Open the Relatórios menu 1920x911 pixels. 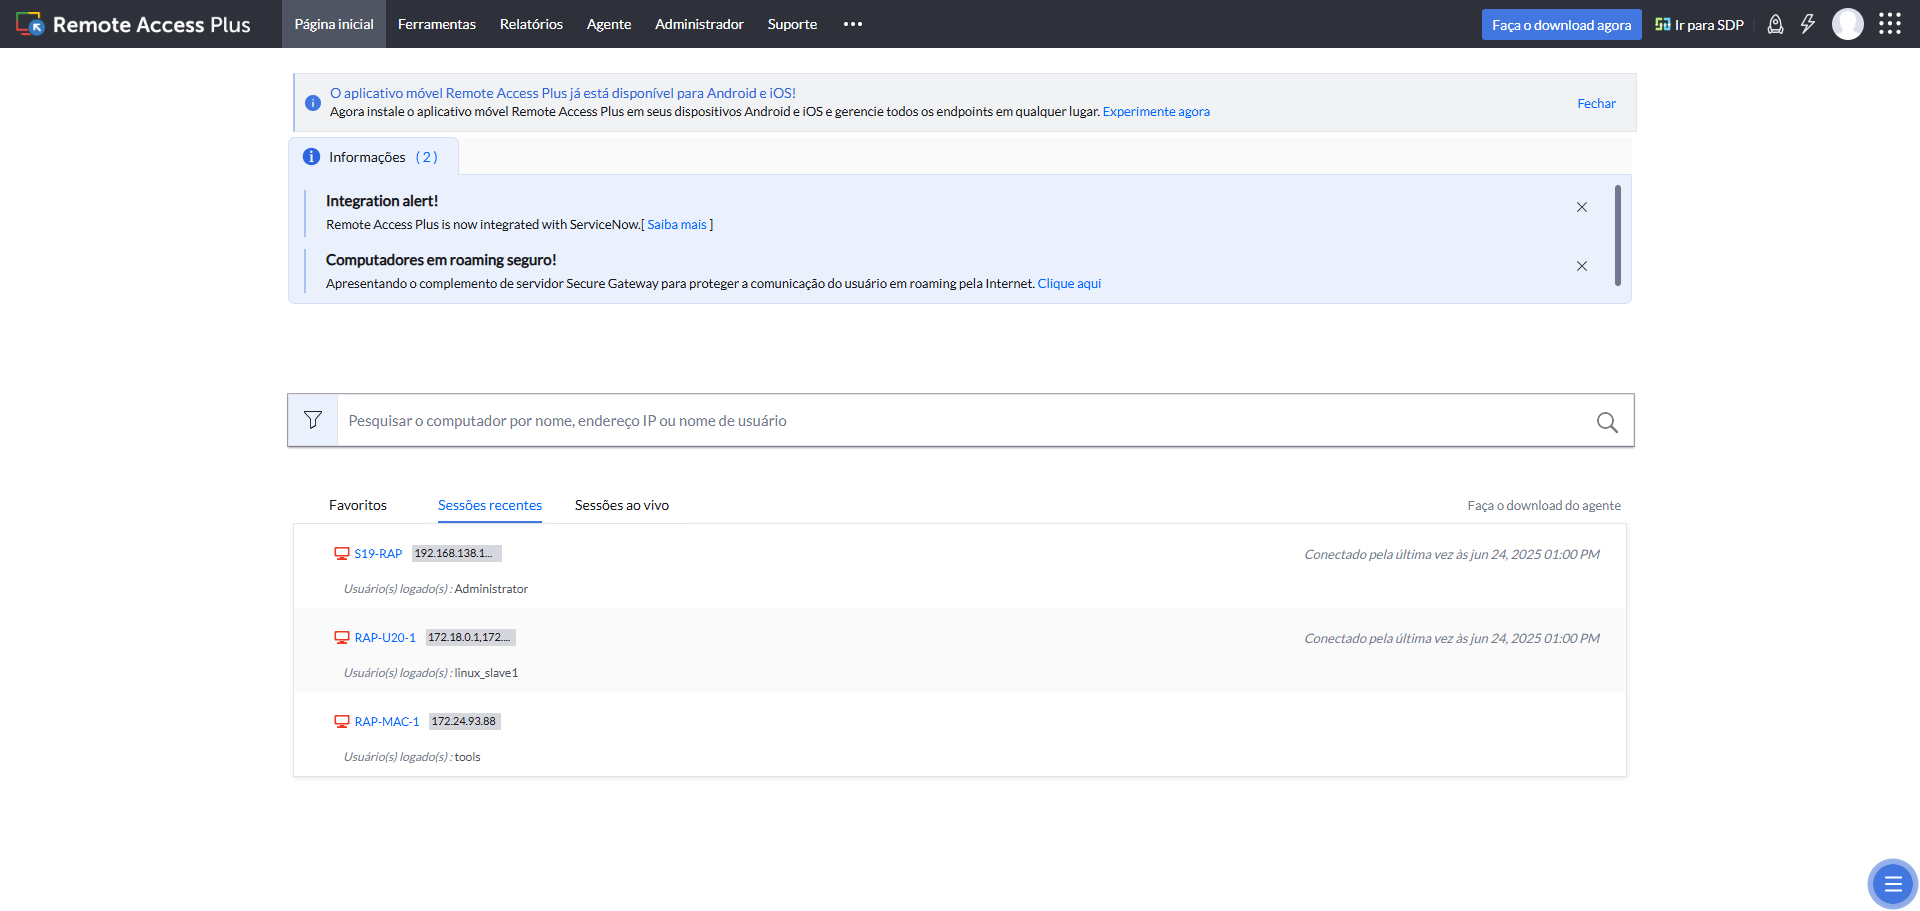[531, 24]
